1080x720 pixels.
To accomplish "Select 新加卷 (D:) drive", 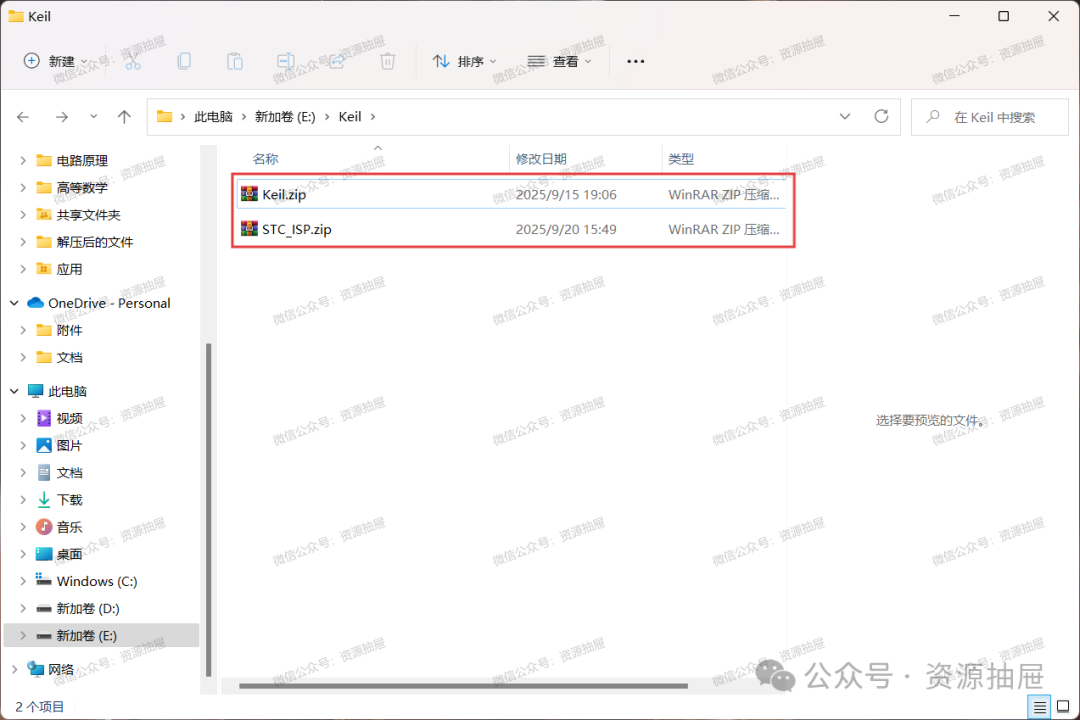I will pyautogui.click(x=87, y=608).
